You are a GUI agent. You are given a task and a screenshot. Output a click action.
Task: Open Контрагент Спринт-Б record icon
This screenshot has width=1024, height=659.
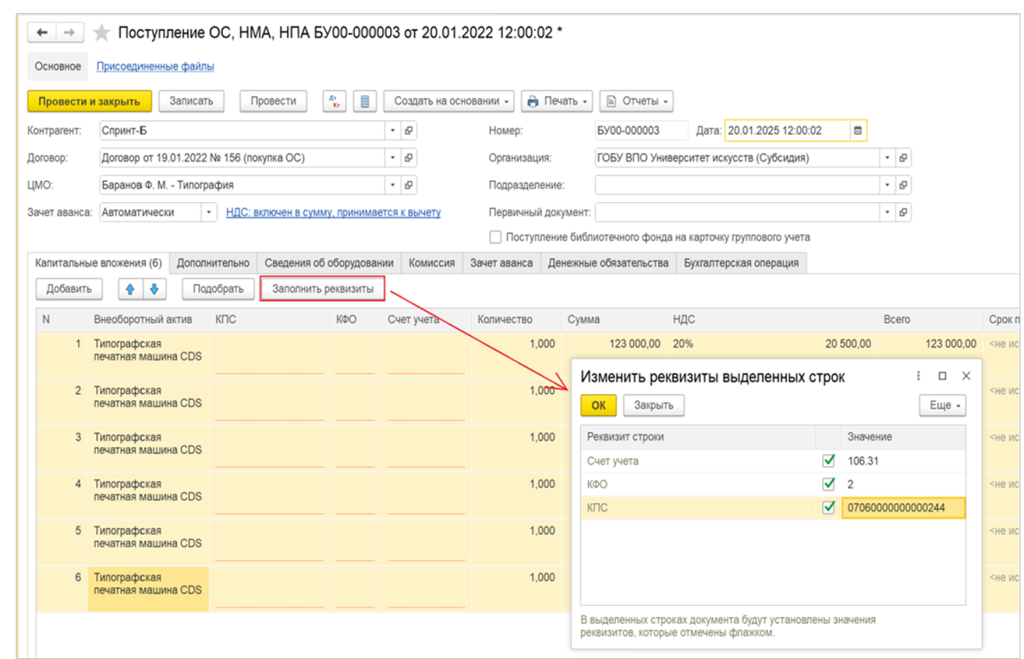coord(408,131)
